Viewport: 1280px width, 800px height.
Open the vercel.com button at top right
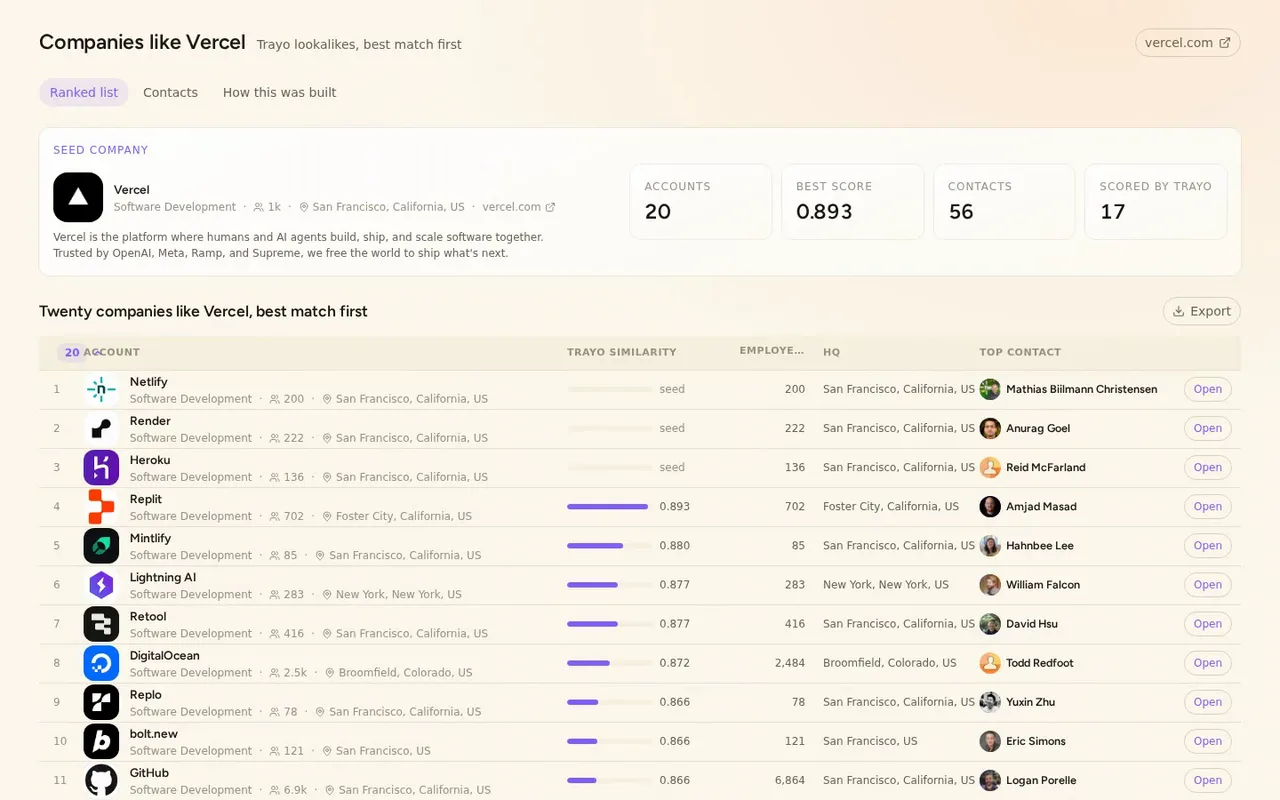(1188, 43)
